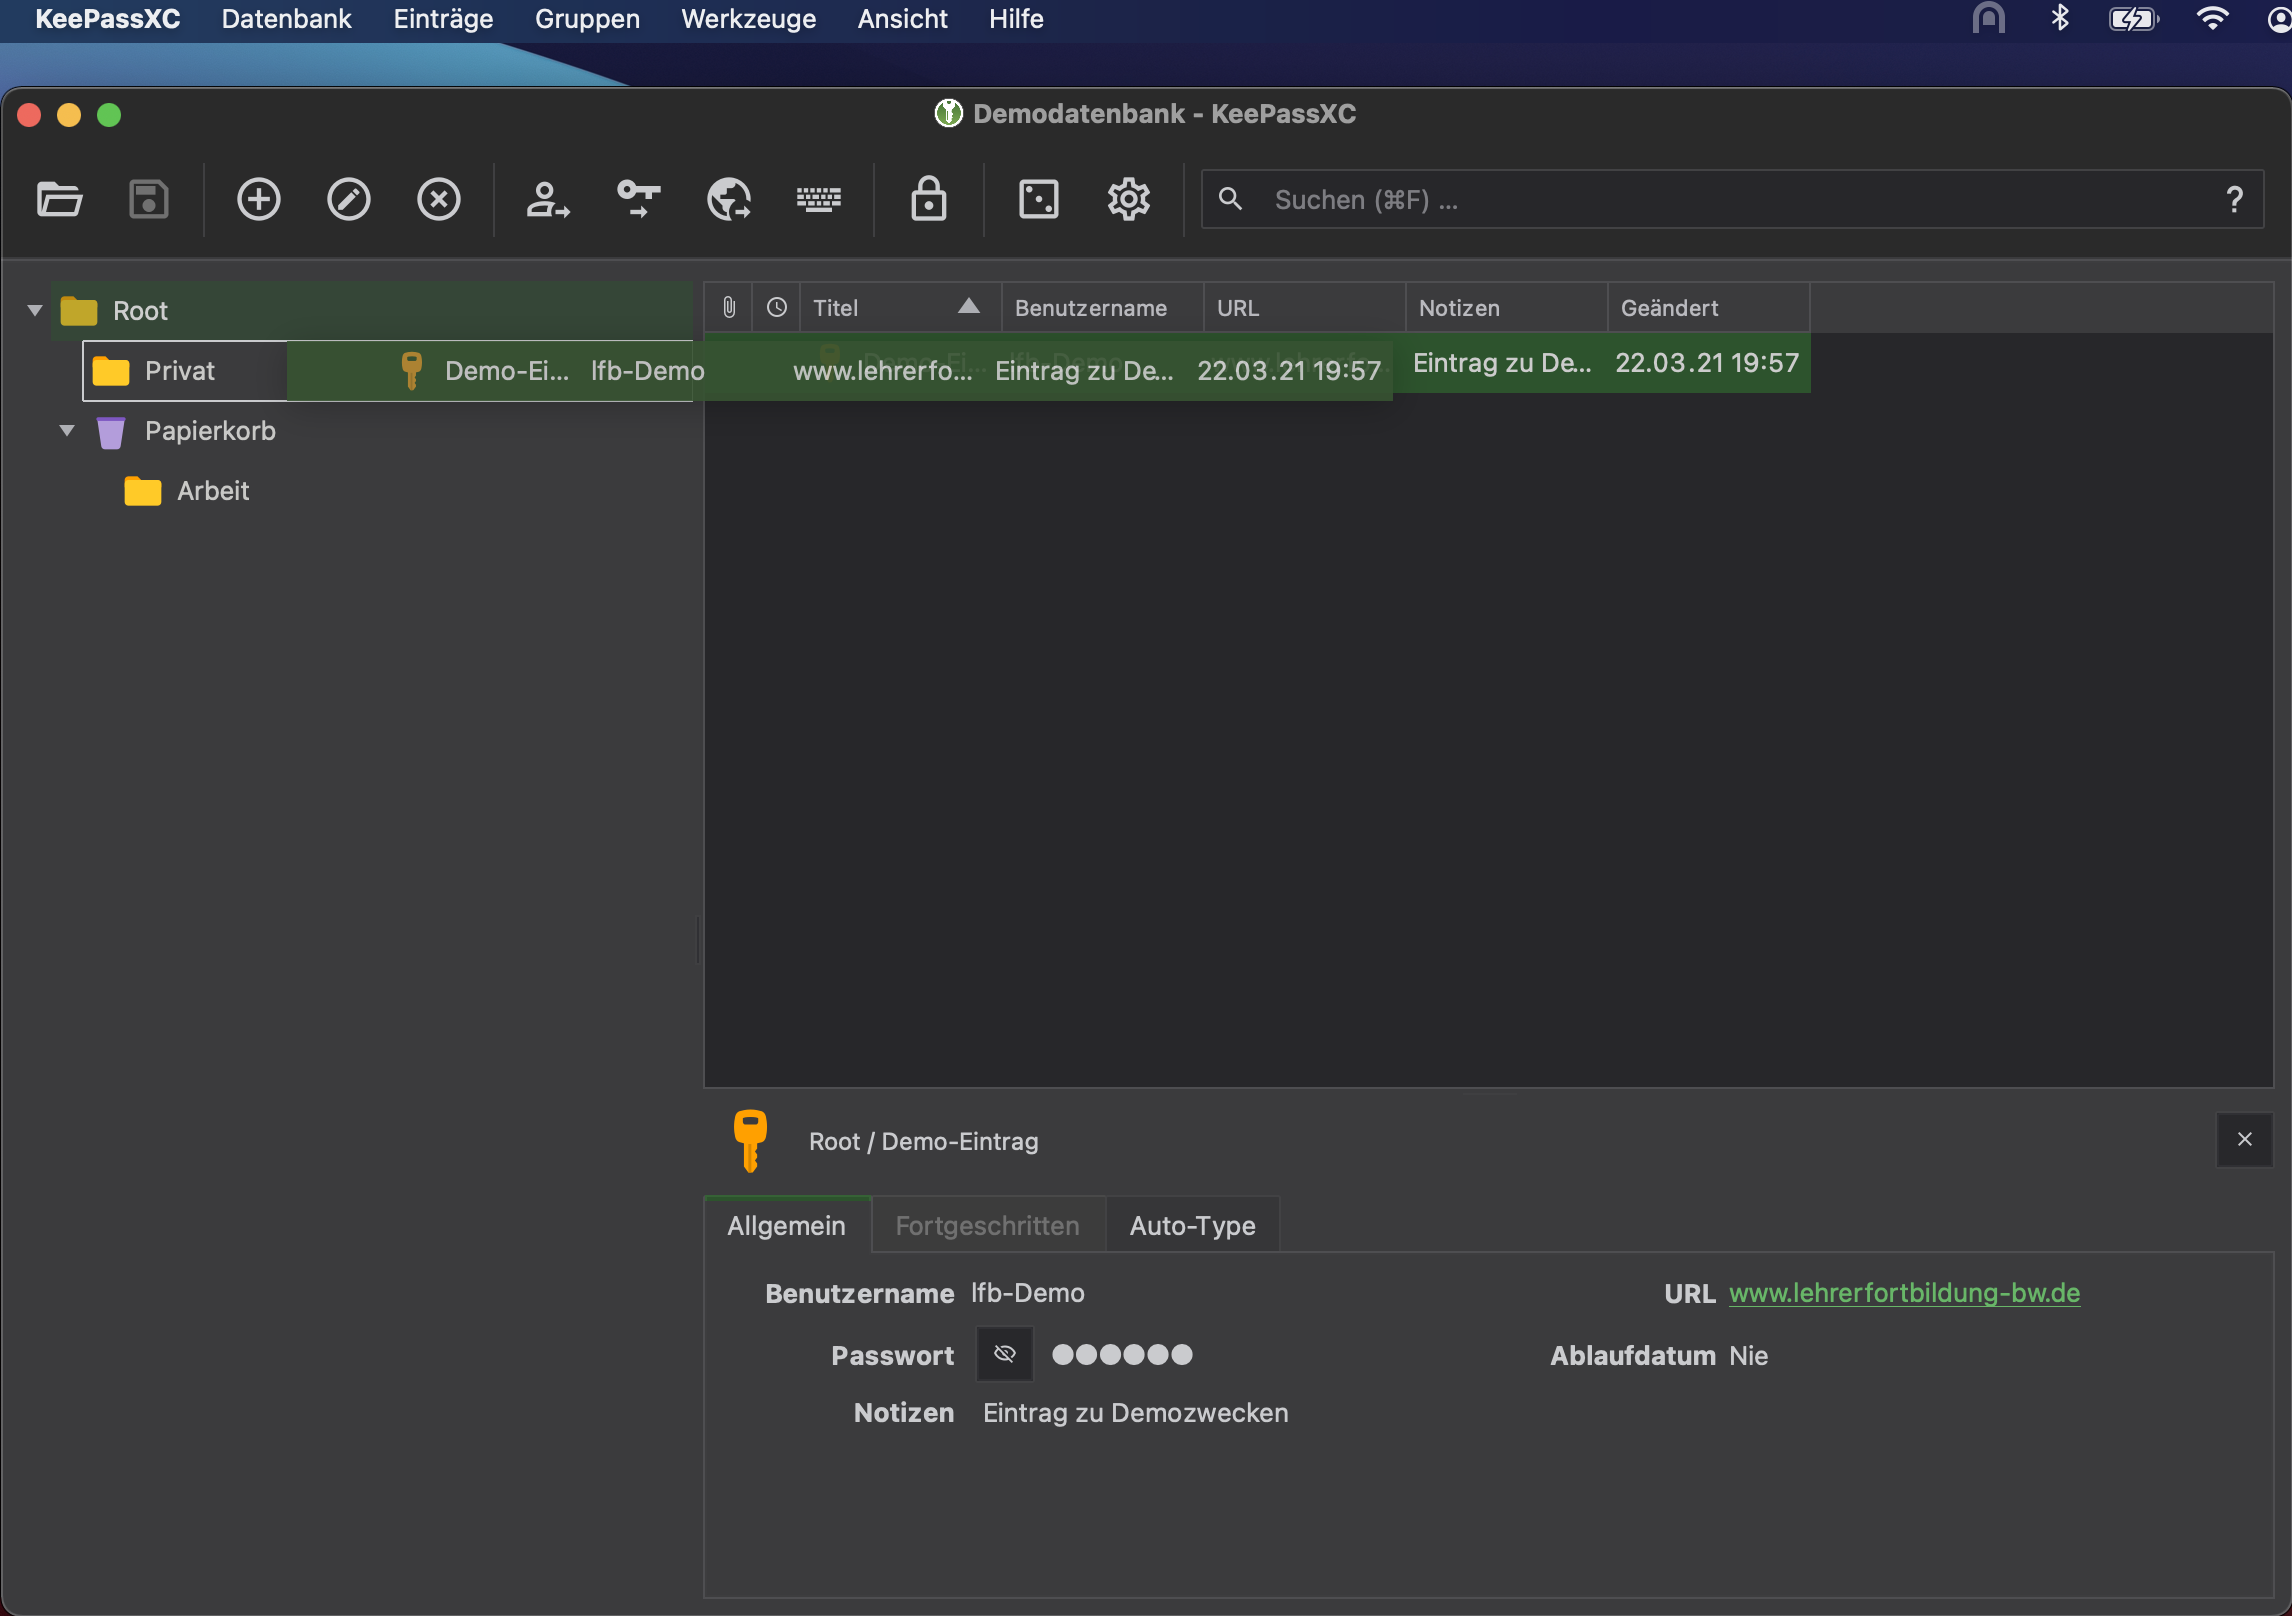Click the open database folder icon

(59, 200)
